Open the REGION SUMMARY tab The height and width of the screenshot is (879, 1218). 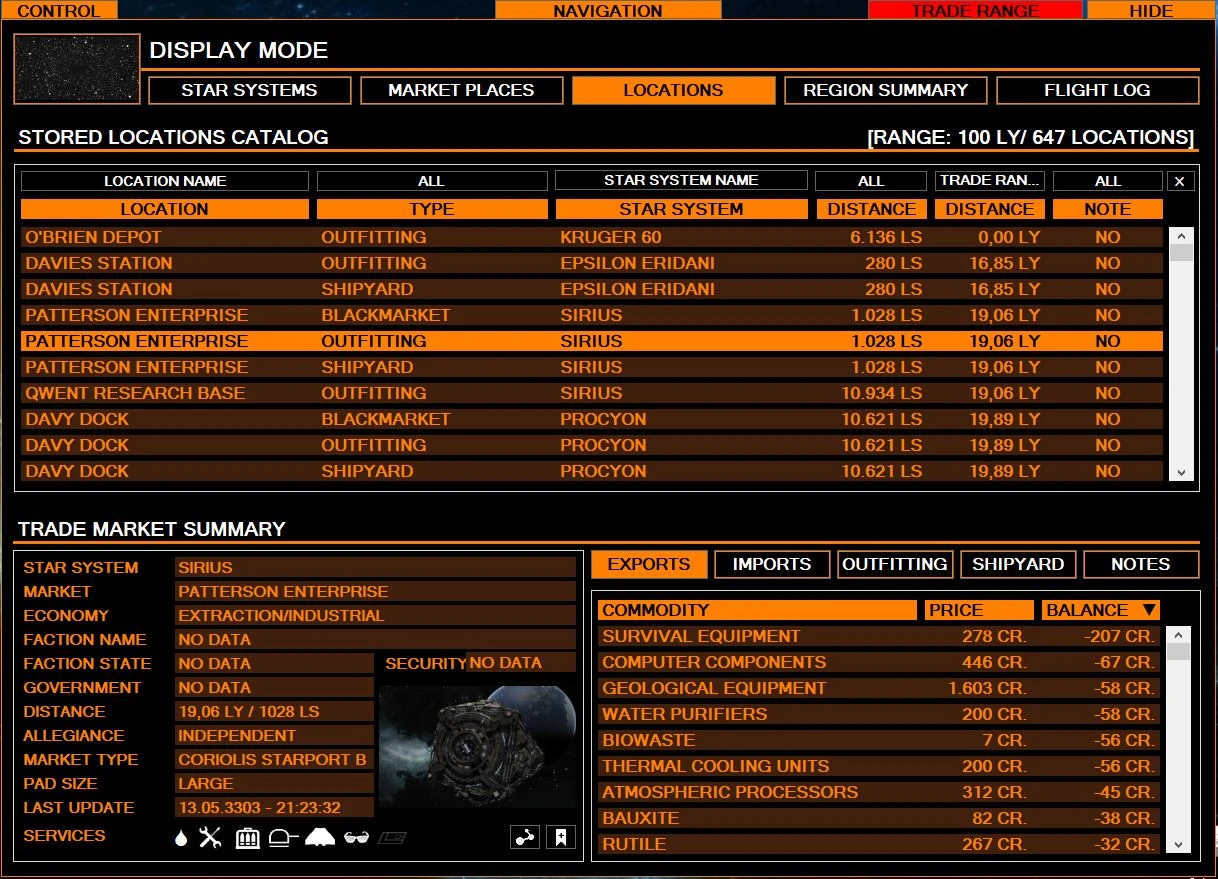pos(885,90)
